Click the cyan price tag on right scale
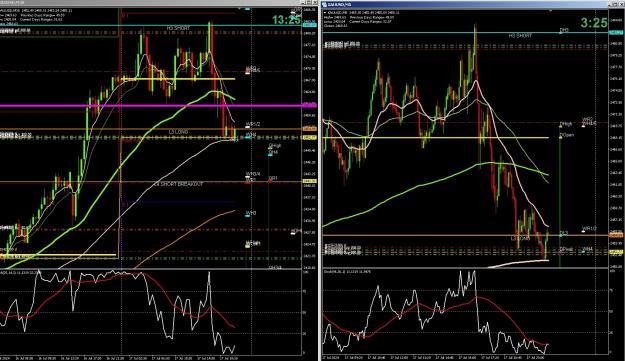The width and height of the screenshot is (625, 361). tap(616, 32)
